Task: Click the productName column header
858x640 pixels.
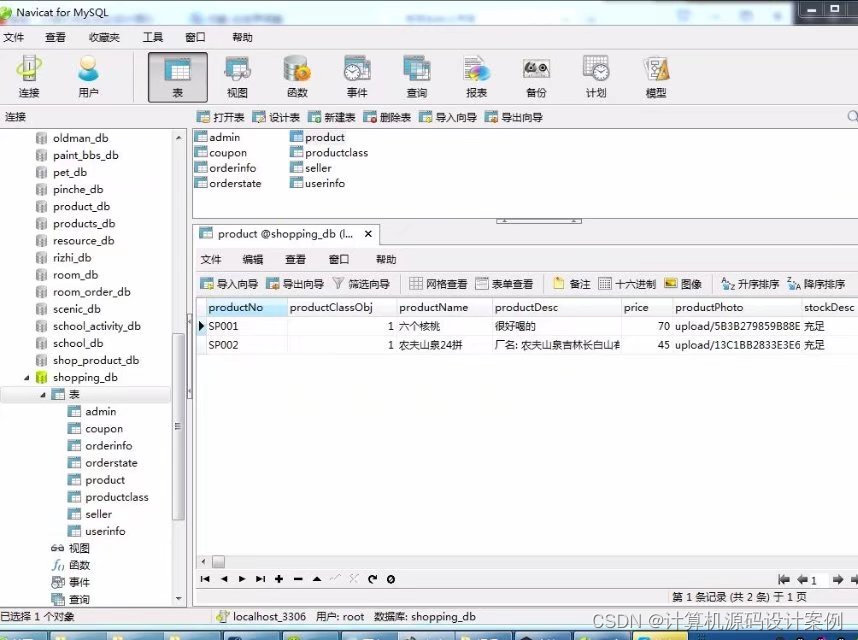Action: point(444,307)
